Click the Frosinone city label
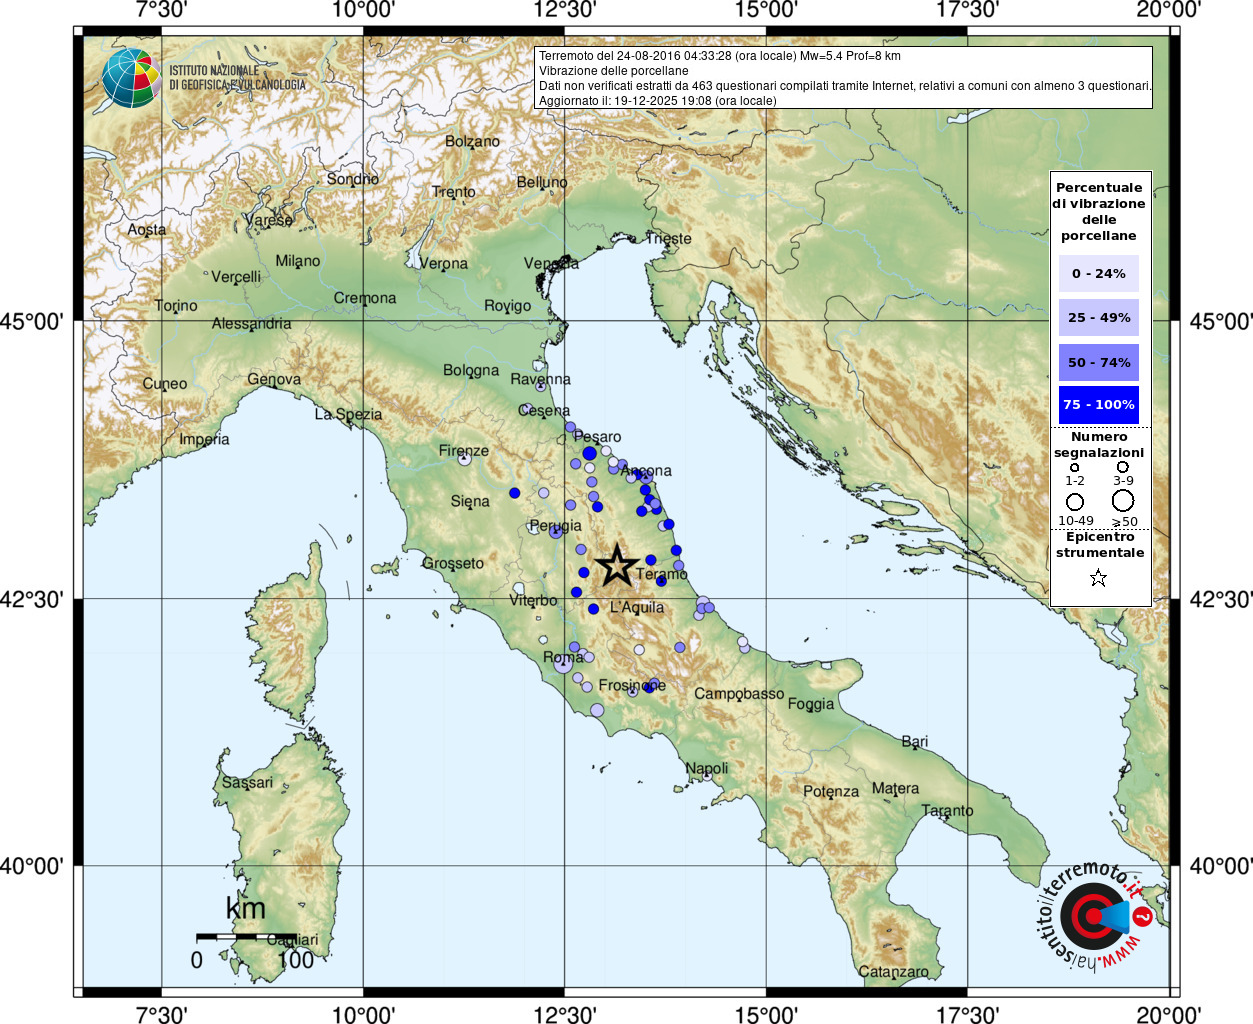The image size is (1253, 1024). pos(632,686)
